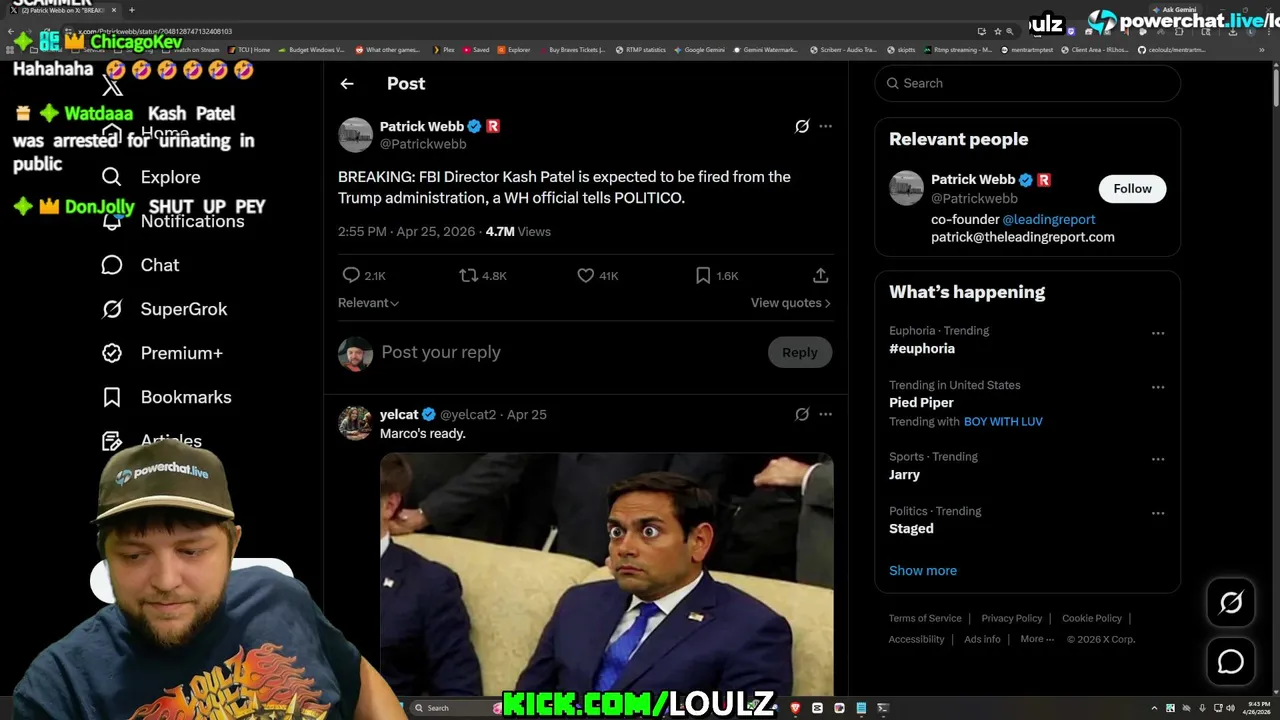Open Grok explain on yelcat's reply
The height and width of the screenshot is (720, 1280).
tap(802, 414)
